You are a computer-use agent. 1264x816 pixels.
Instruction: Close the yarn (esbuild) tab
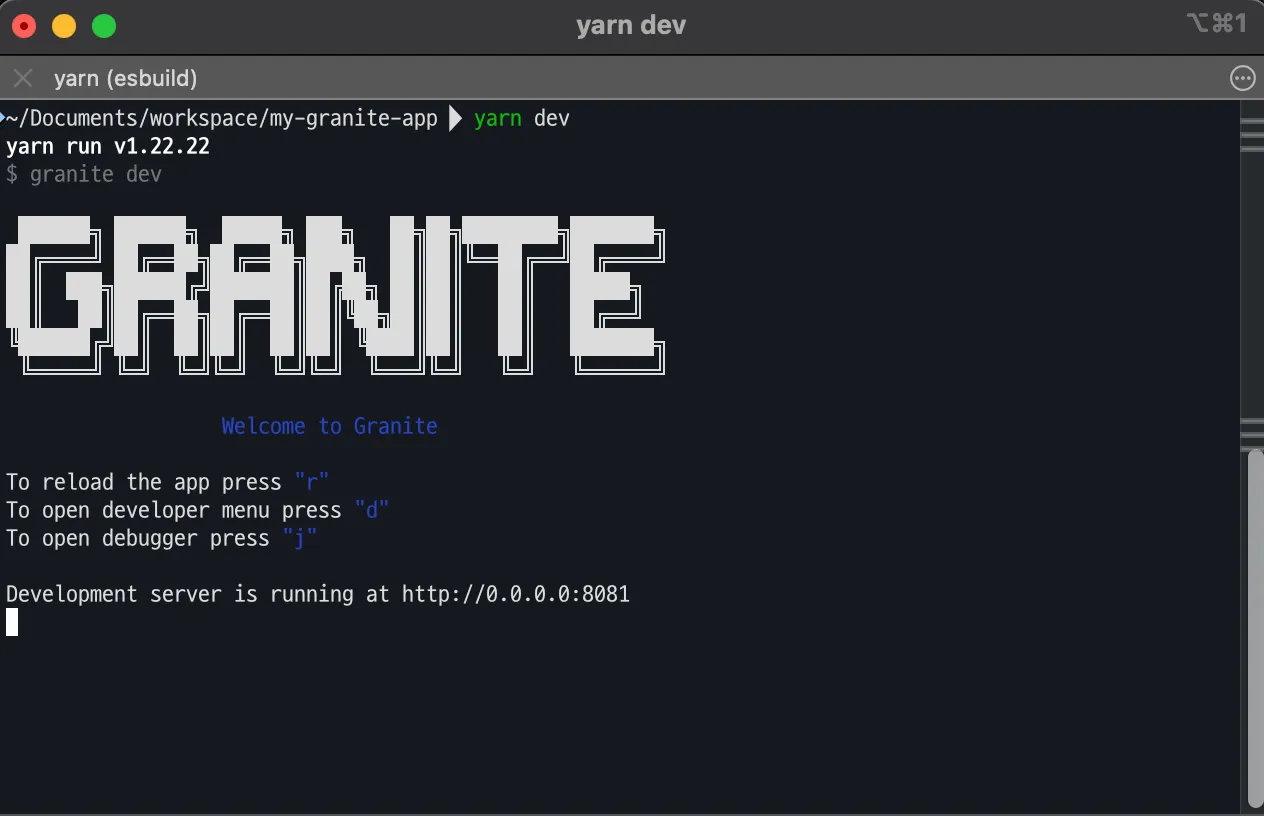point(23,78)
